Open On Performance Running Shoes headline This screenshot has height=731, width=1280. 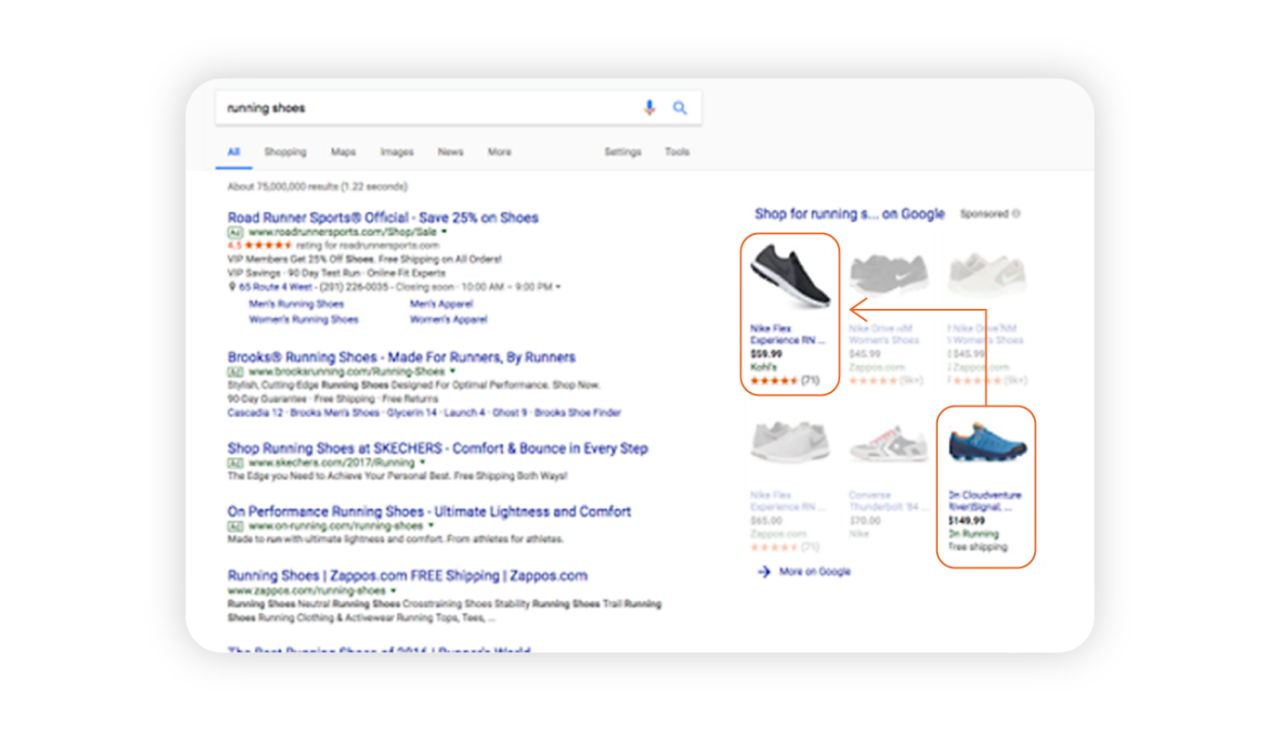pyautogui.click(x=429, y=512)
